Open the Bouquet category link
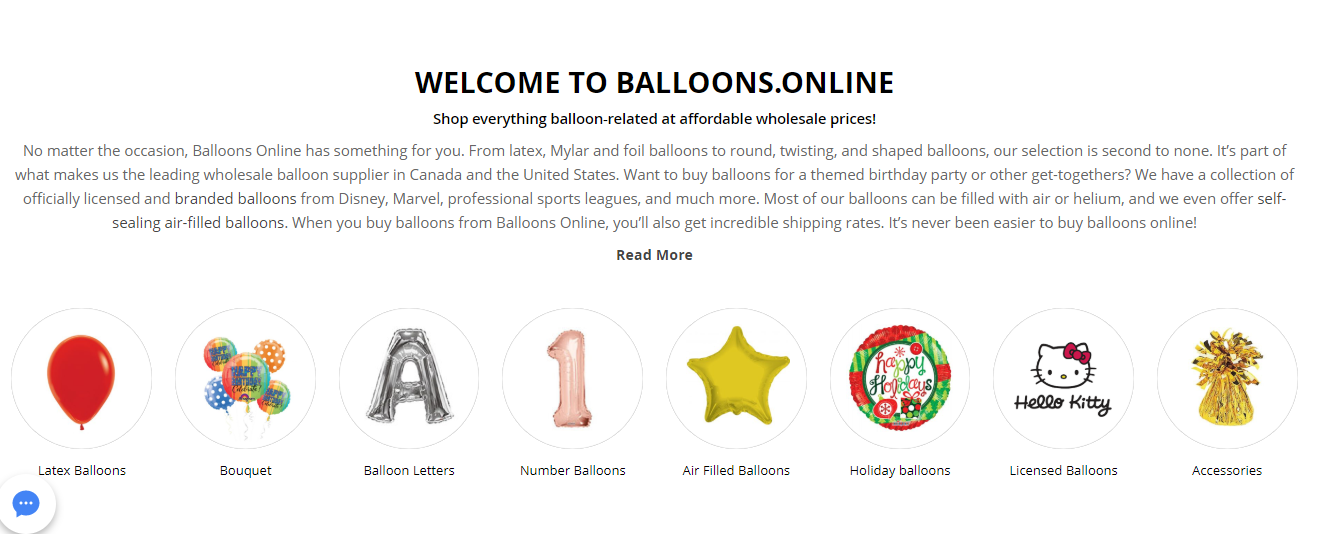 tap(245, 470)
